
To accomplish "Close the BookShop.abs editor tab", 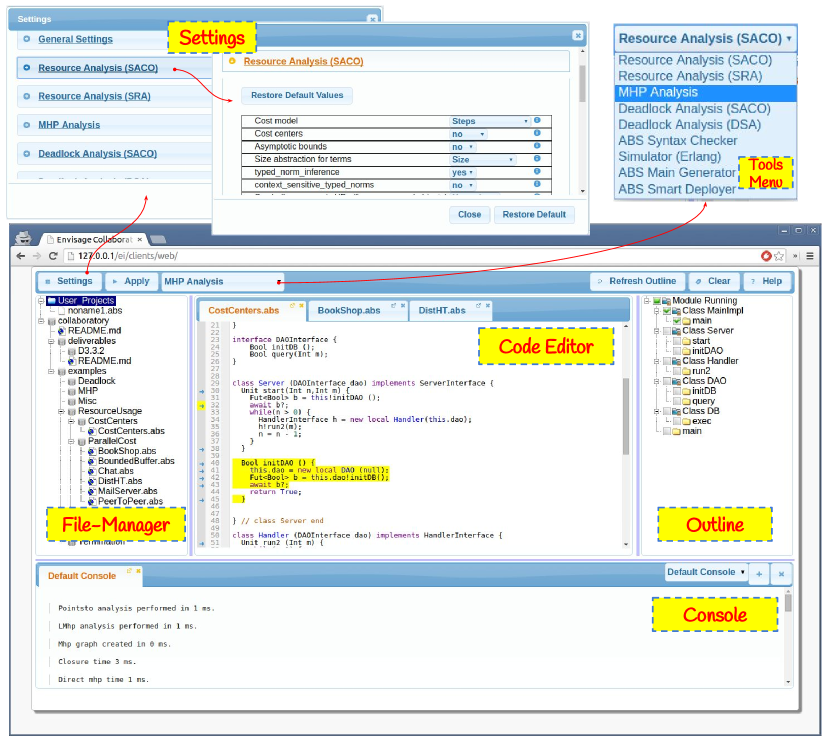I will 403,306.
